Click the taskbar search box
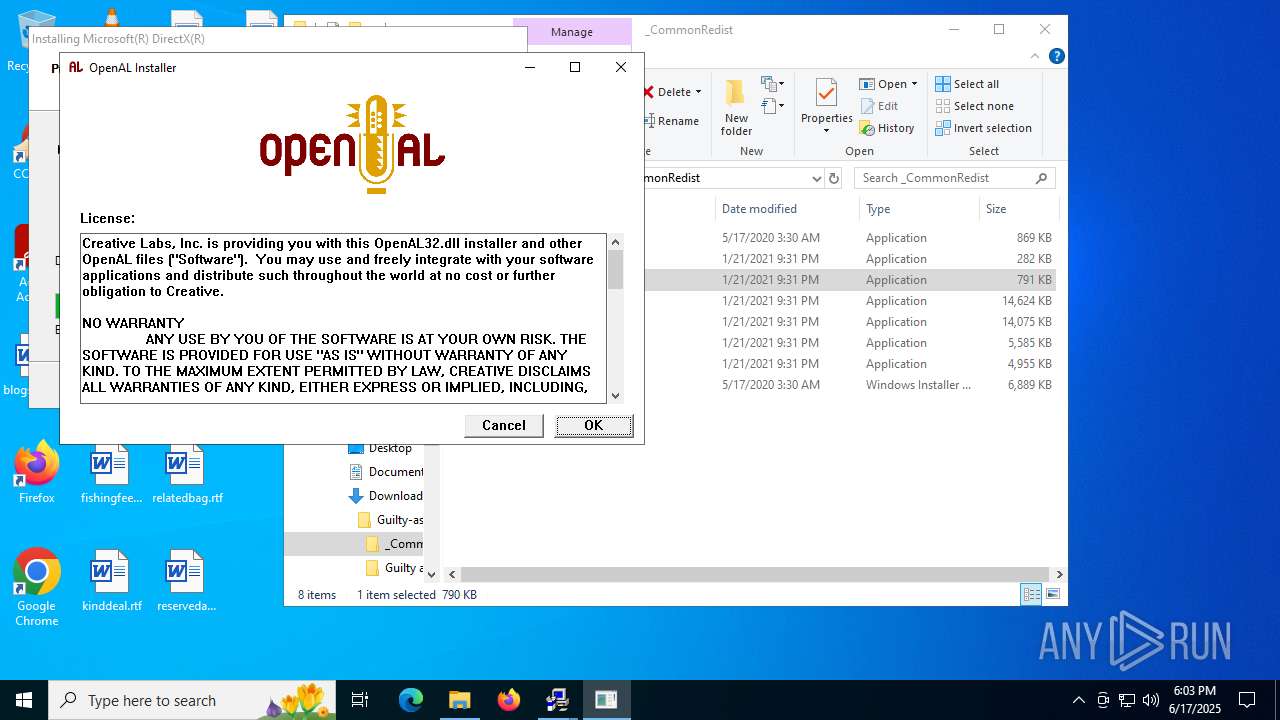 [x=192, y=700]
